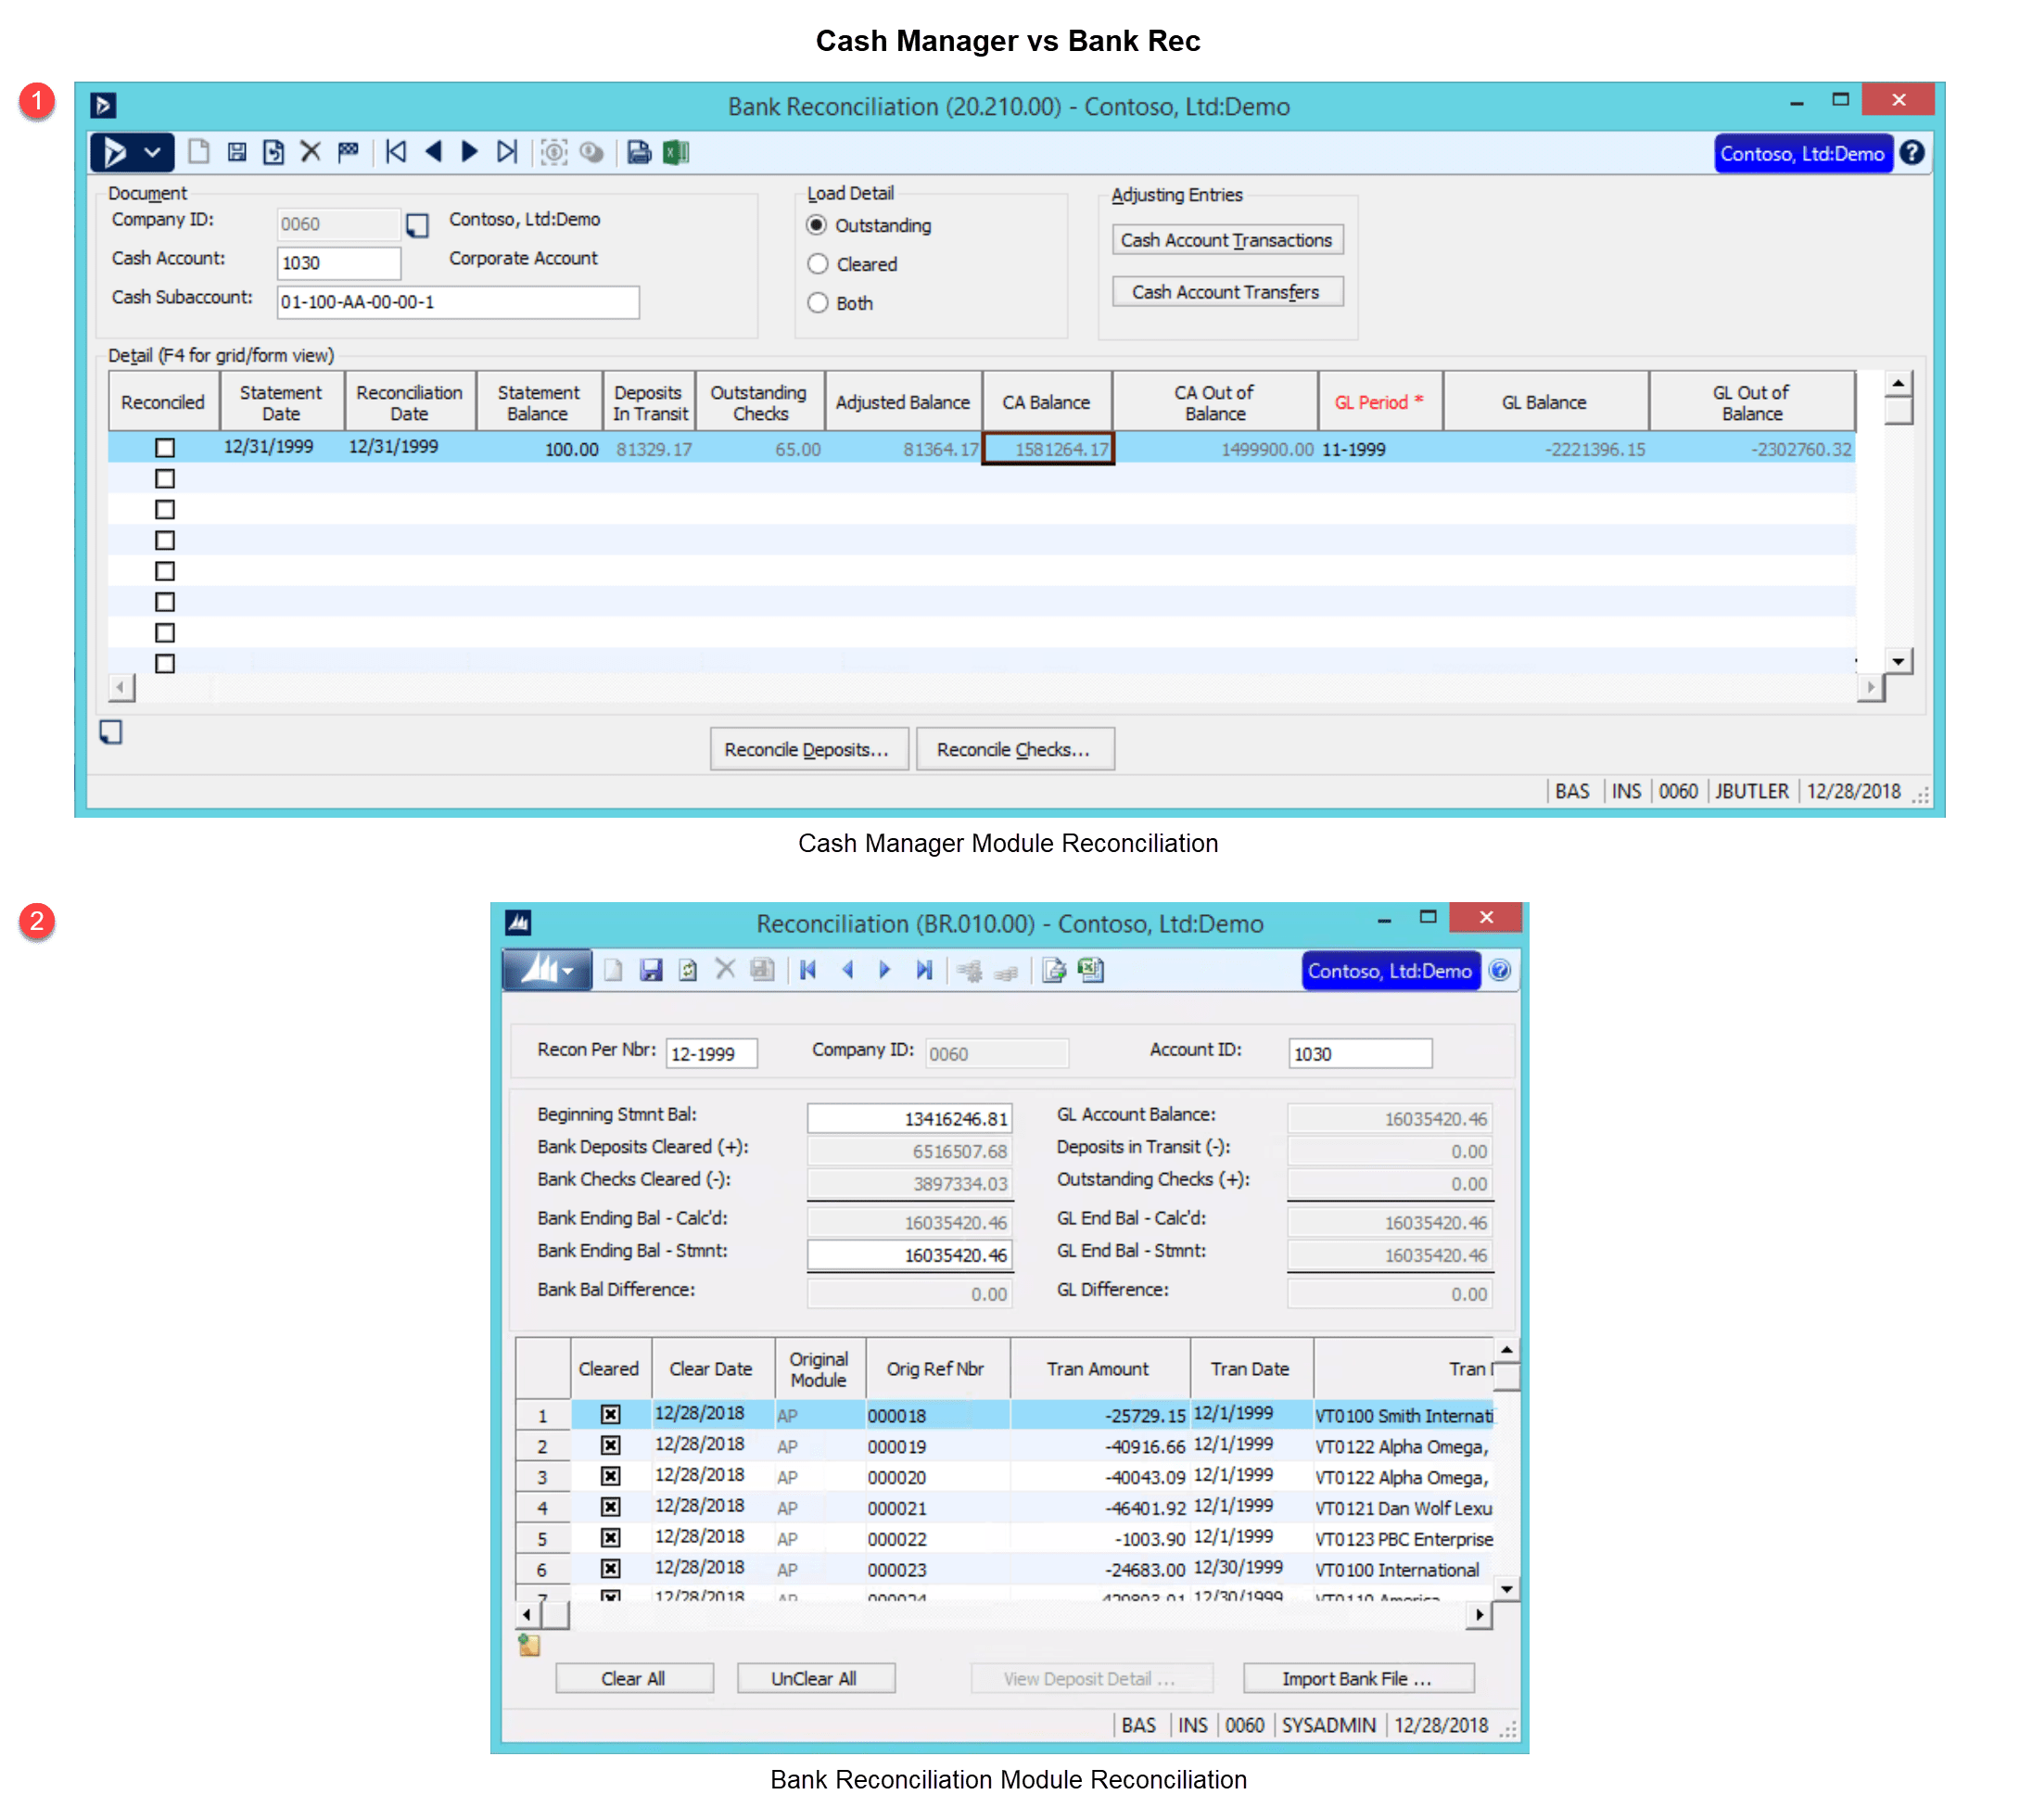The height and width of the screenshot is (1820, 2020).
Task: Click Refresh page icon in BR.010.00 toolbar
Action: click(688, 969)
